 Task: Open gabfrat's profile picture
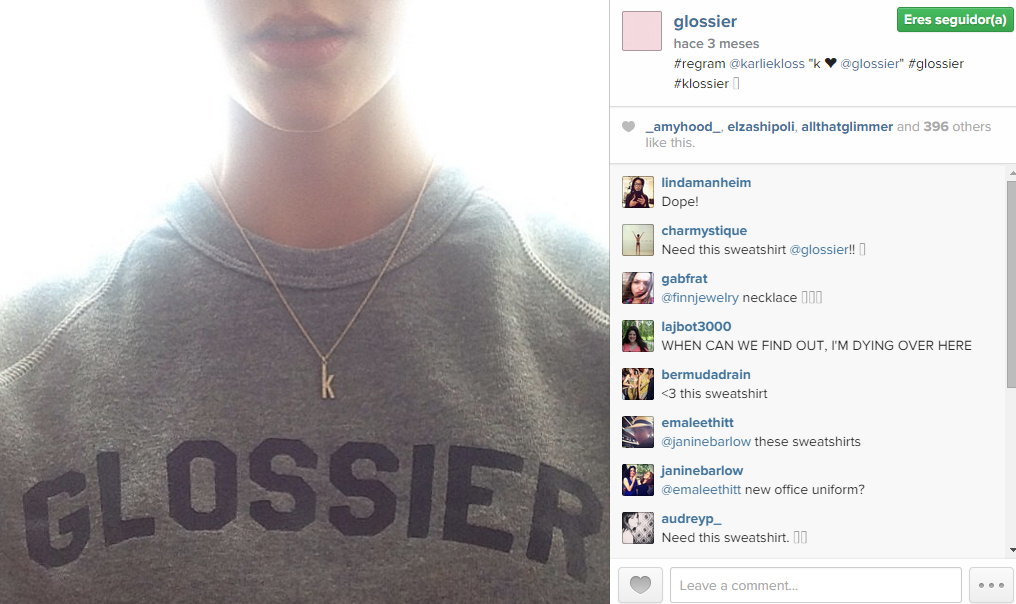(x=638, y=288)
